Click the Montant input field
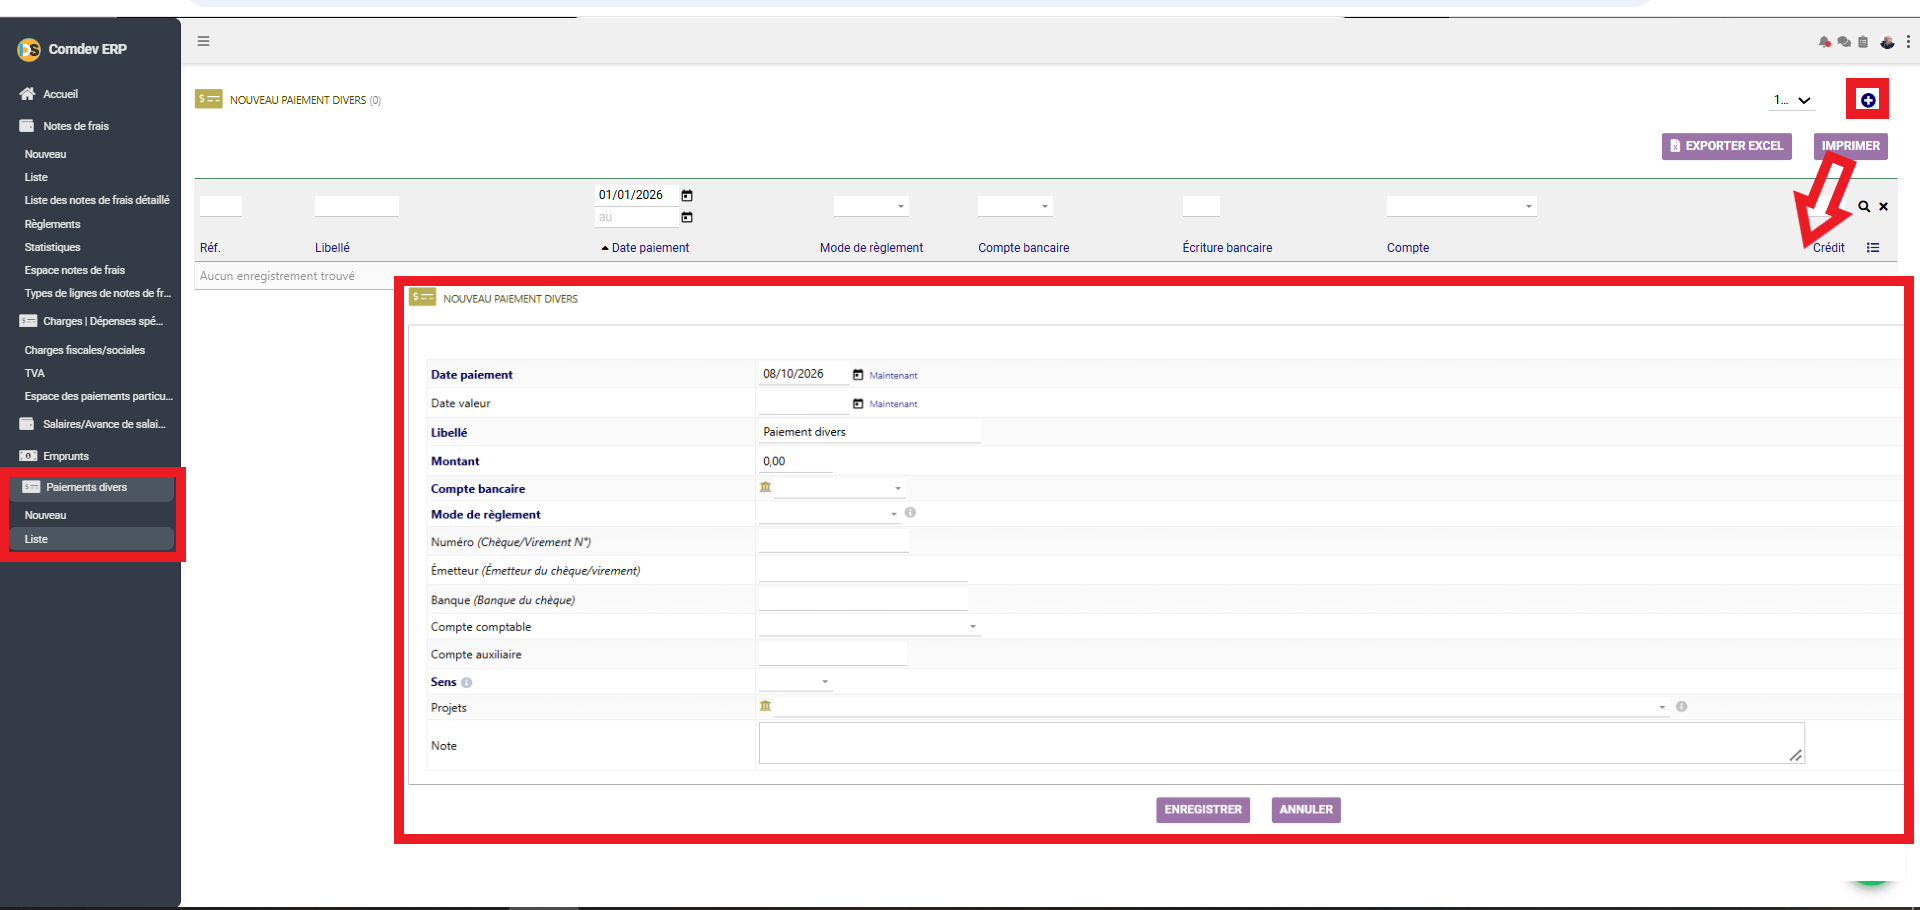This screenshot has width=1920, height=910. 796,461
